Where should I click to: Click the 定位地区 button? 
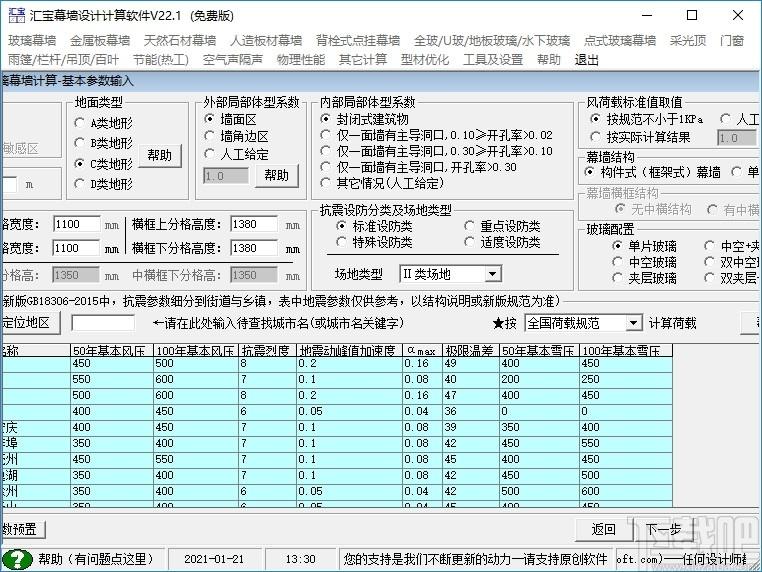coord(30,323)
